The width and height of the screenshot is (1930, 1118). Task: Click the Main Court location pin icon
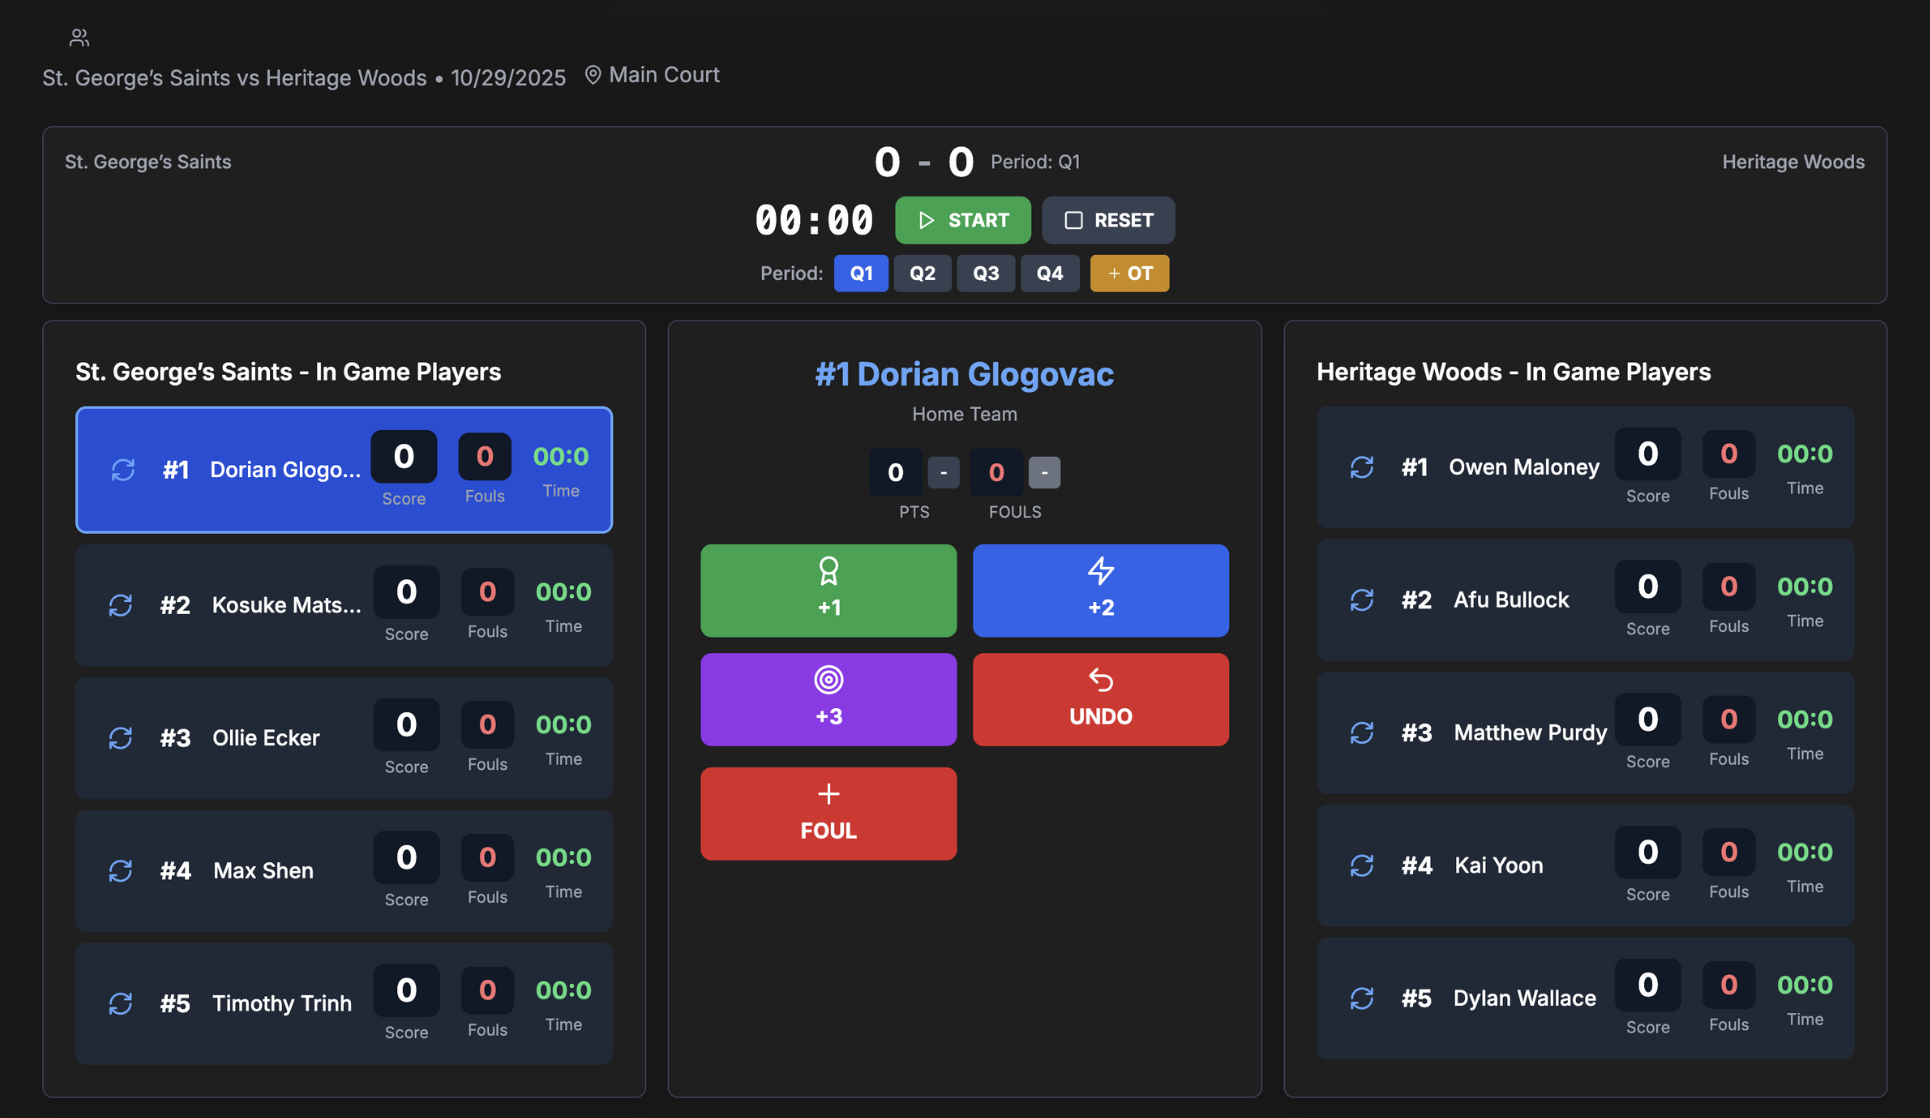593,75
